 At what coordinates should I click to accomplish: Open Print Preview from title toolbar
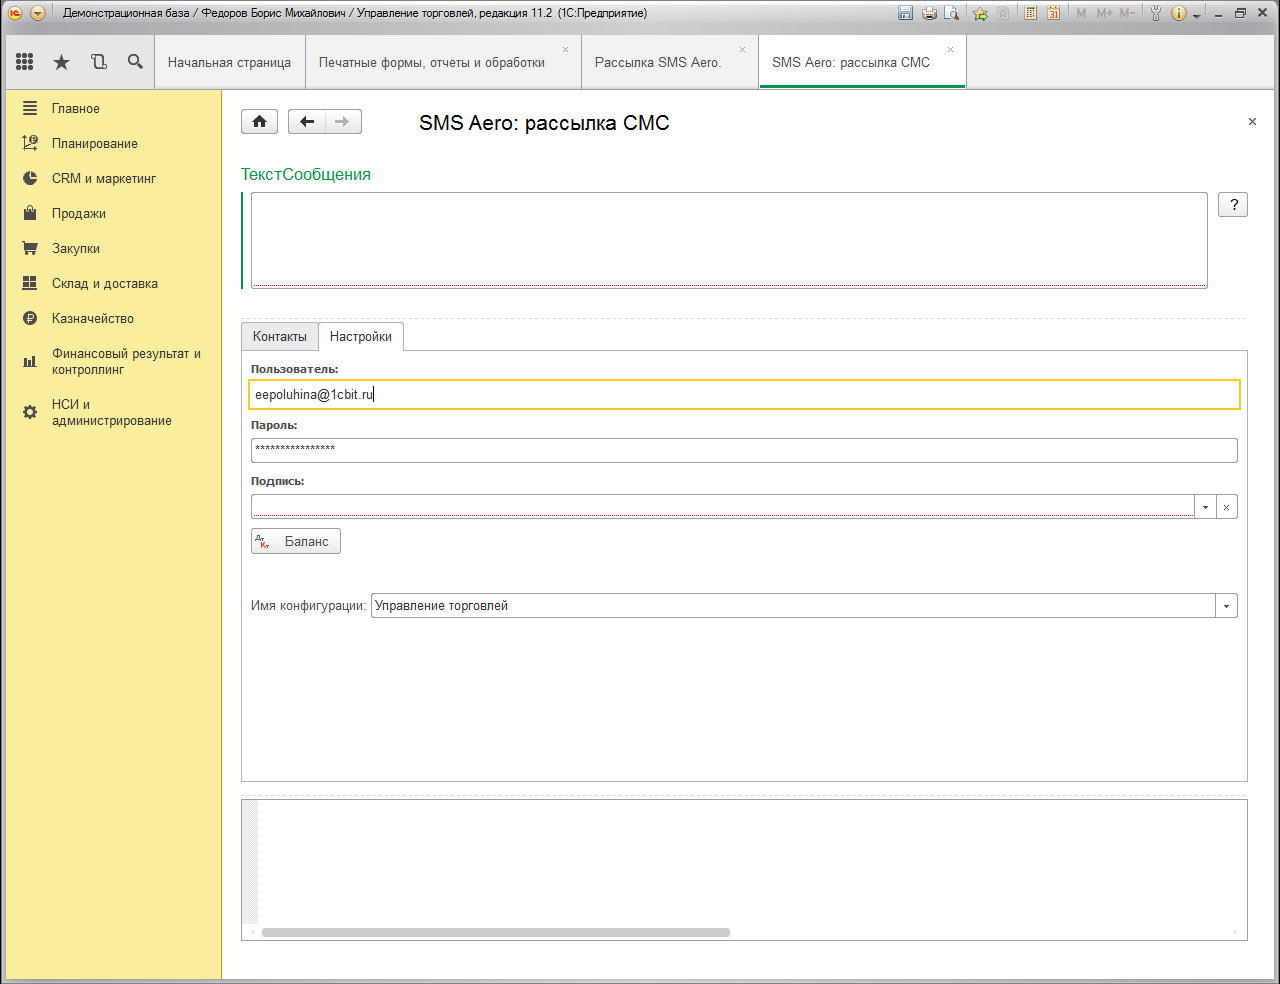click(952, 13)
